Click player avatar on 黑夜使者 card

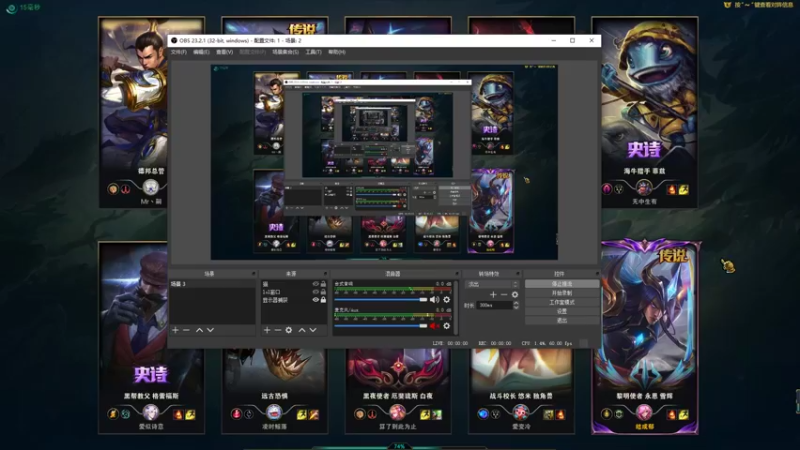pos(397,412)
